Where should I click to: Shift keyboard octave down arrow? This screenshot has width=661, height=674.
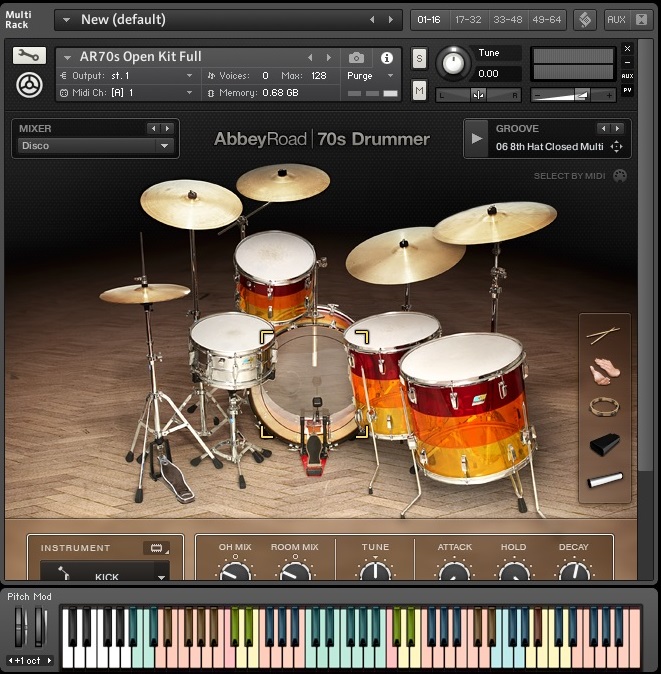pos(11,660)
